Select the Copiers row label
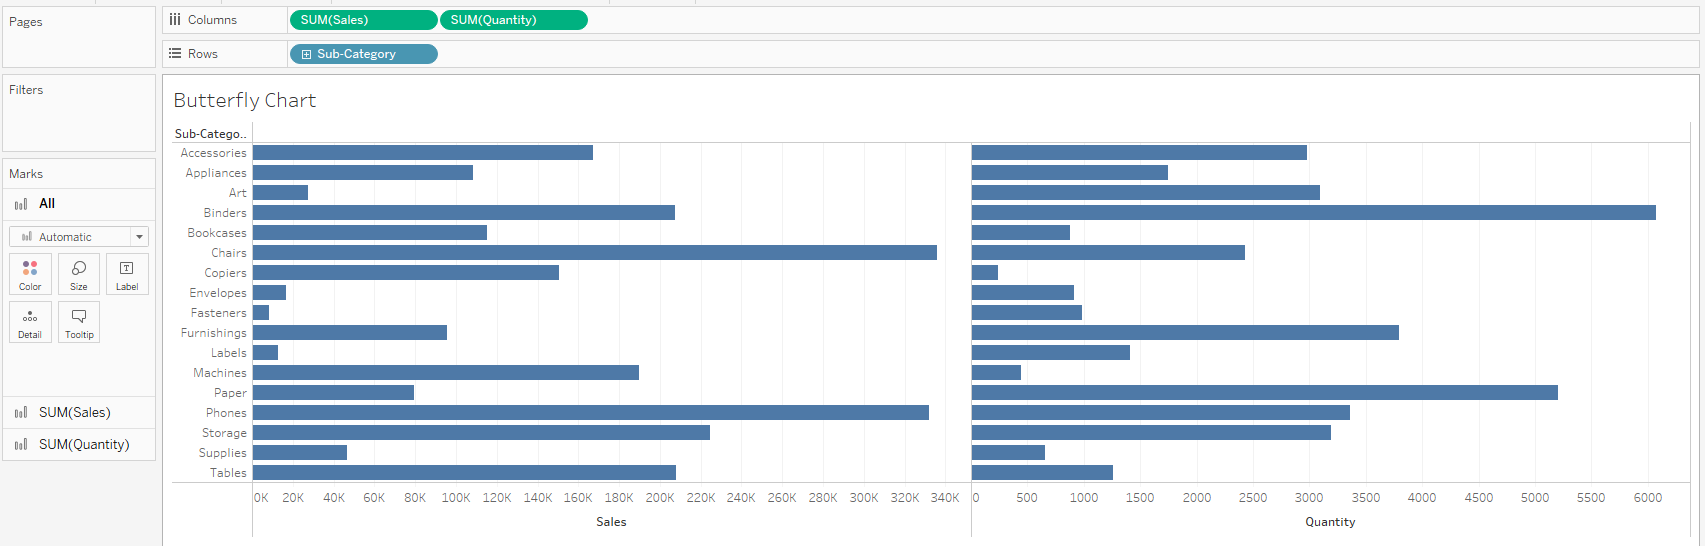The image size is (1705, 546). [225, 273]
